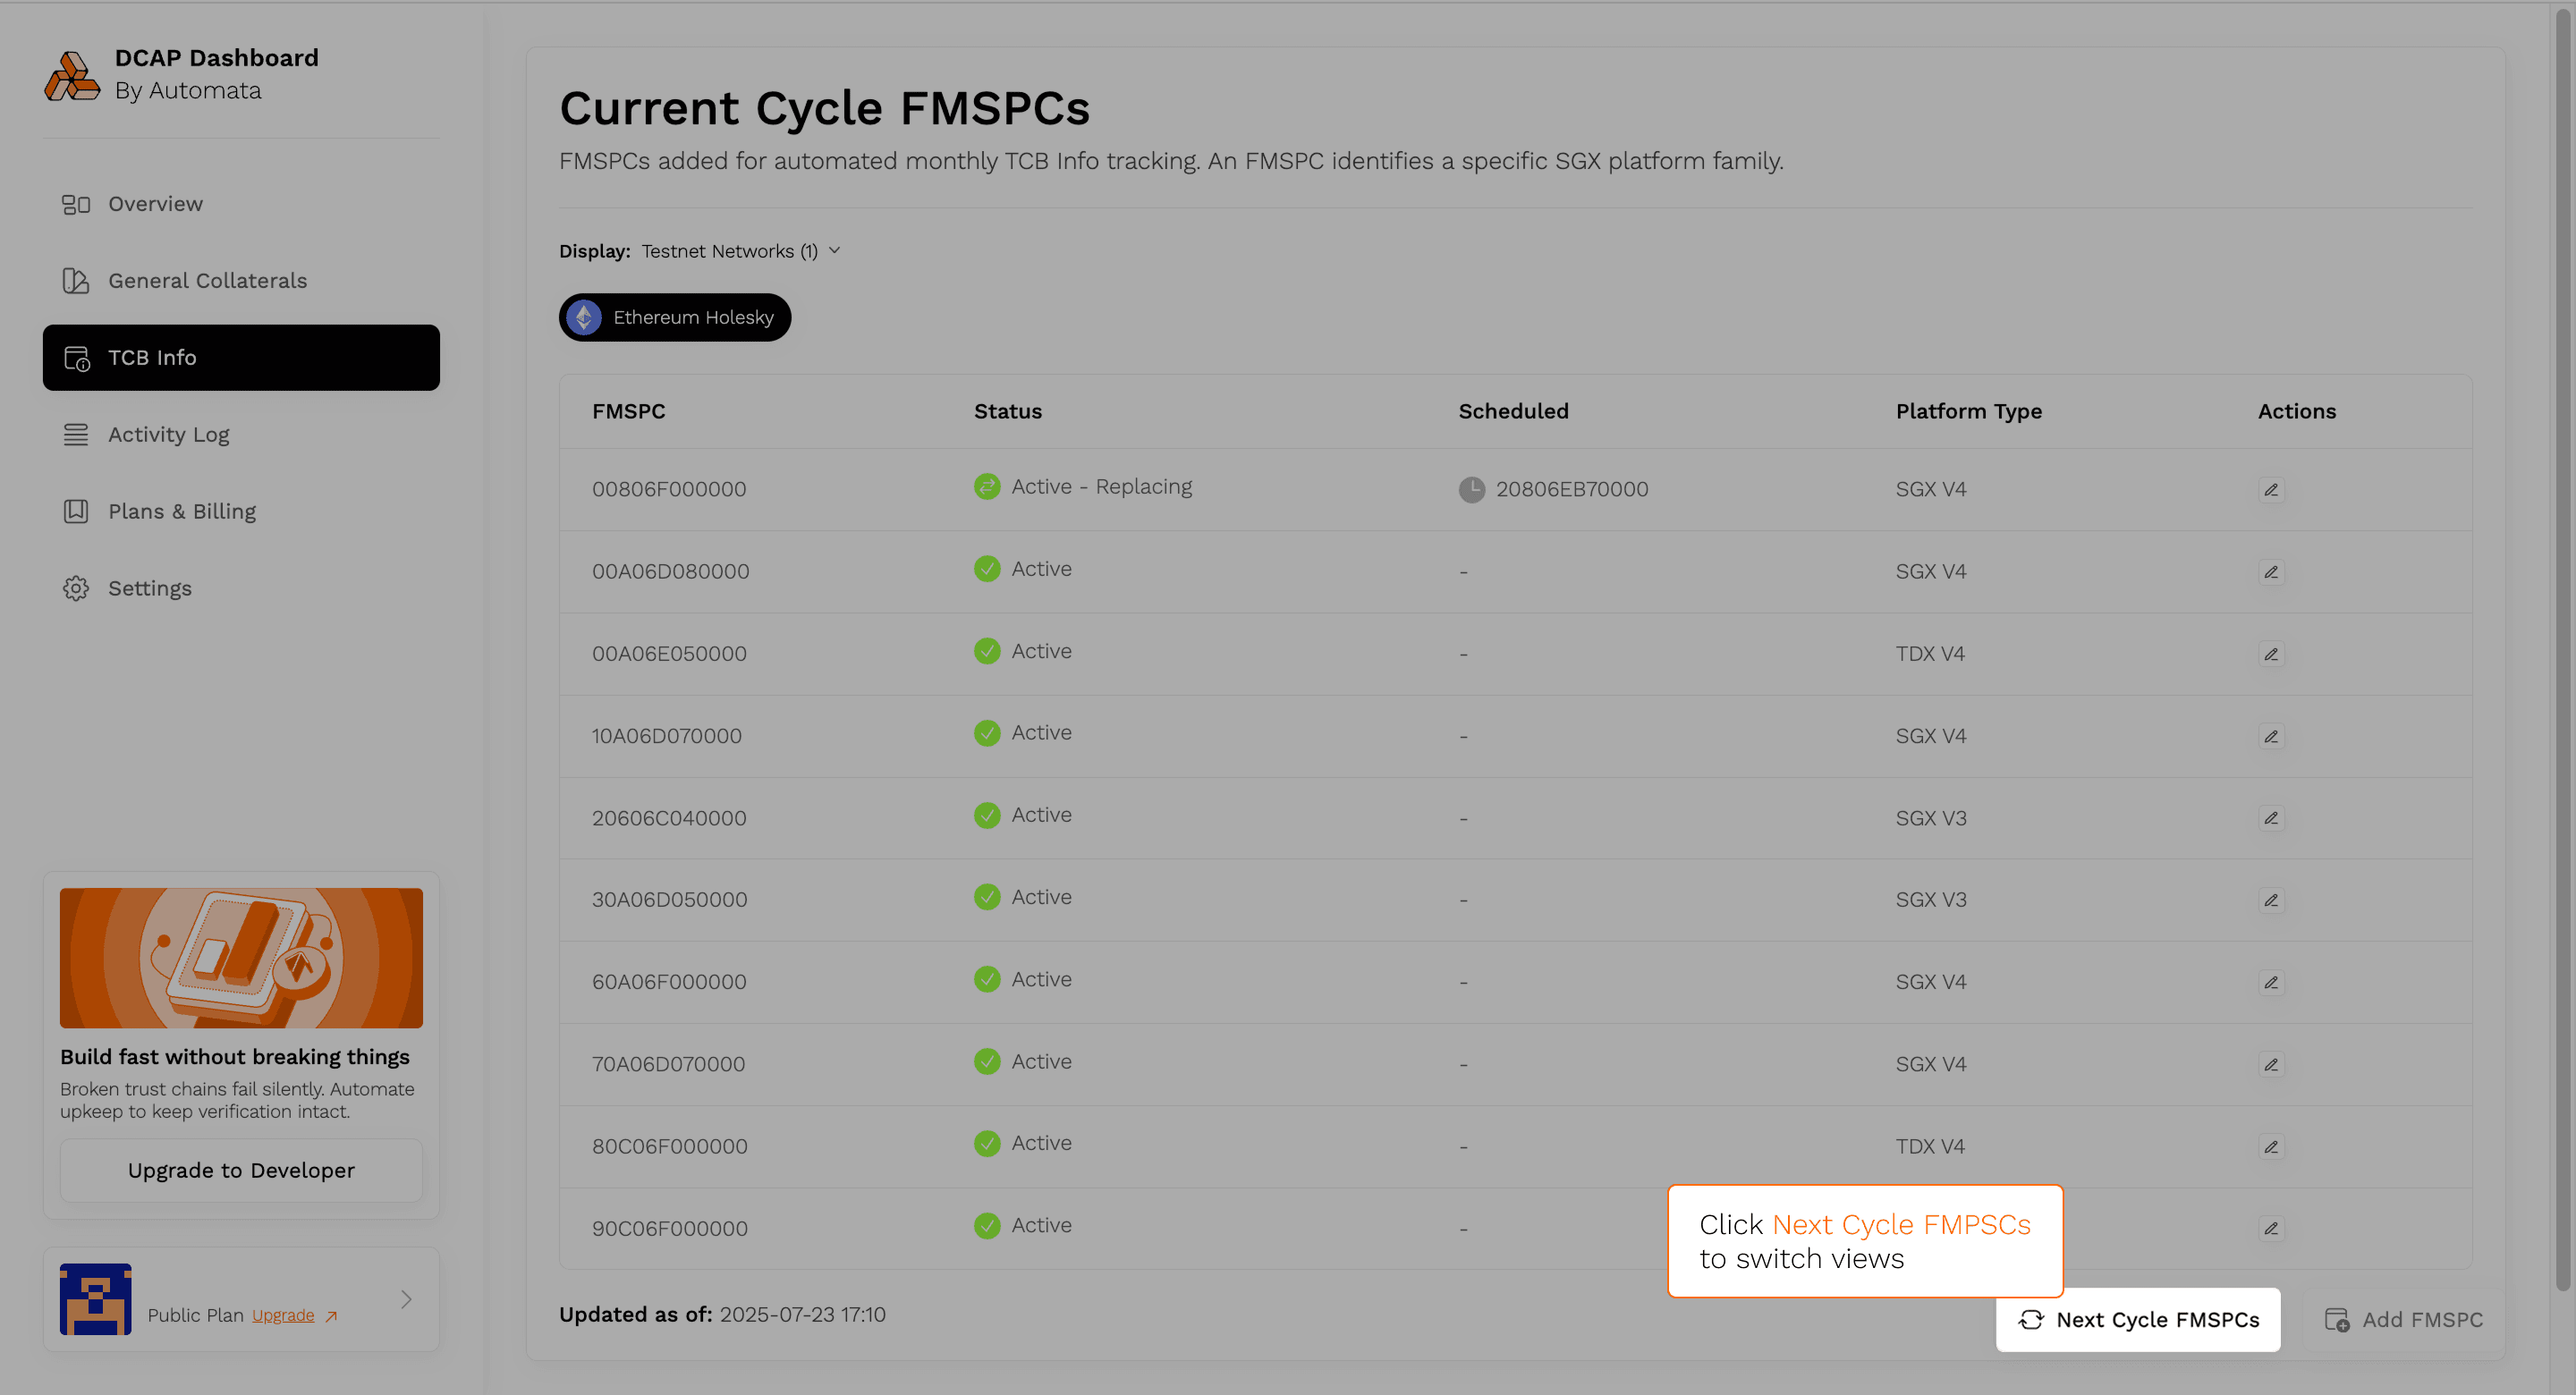Click the green Active icon for 00A06D080000
The image size is (2576, 1395).
pyautogui.click(x=987, y=568)
